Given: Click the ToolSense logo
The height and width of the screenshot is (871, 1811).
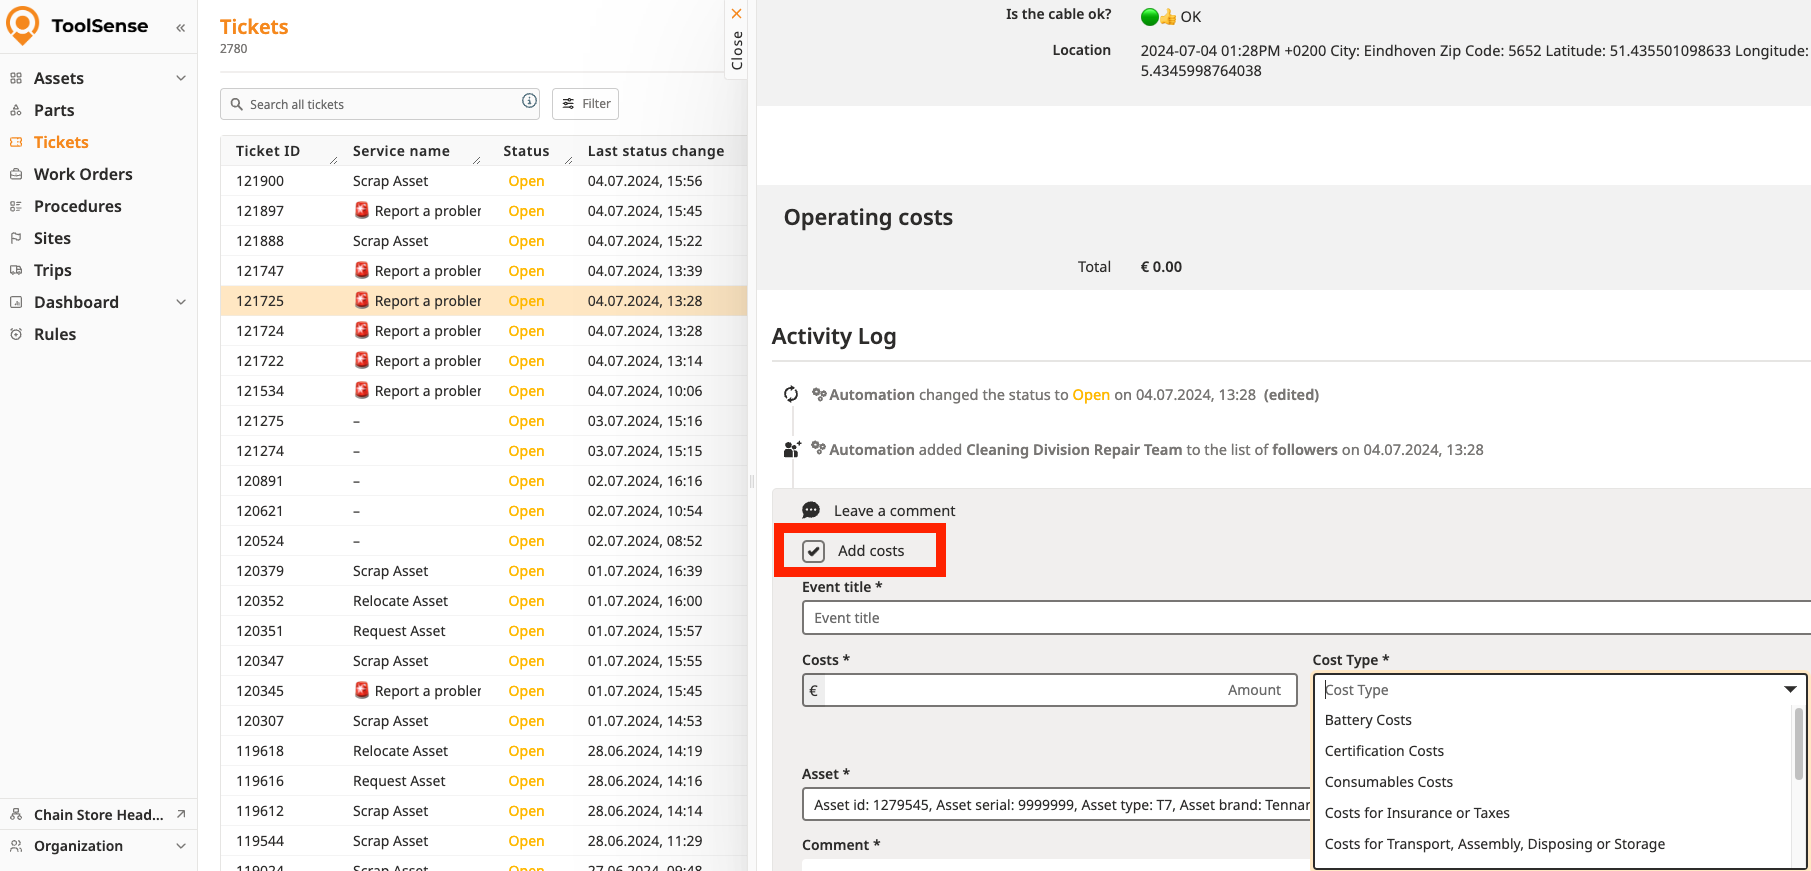Looking at the screenshot, I should point(77,26).
